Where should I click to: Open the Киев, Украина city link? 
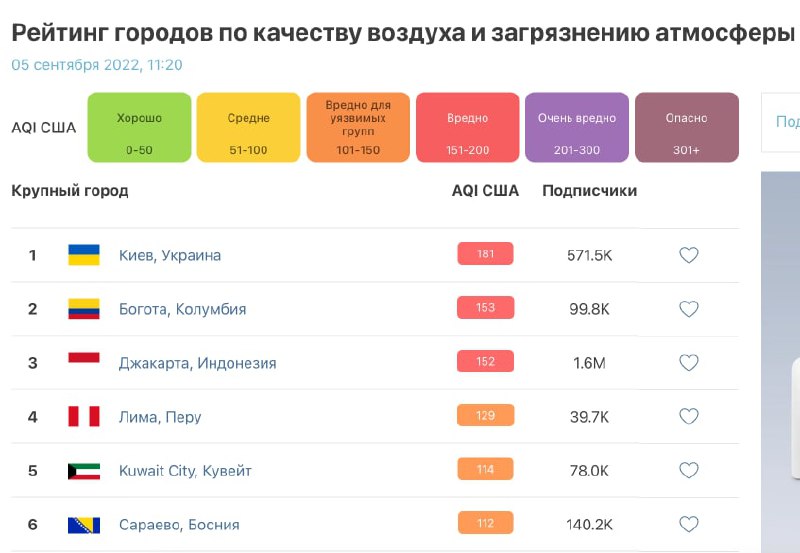pyautogui.click(x=170, y=255)
